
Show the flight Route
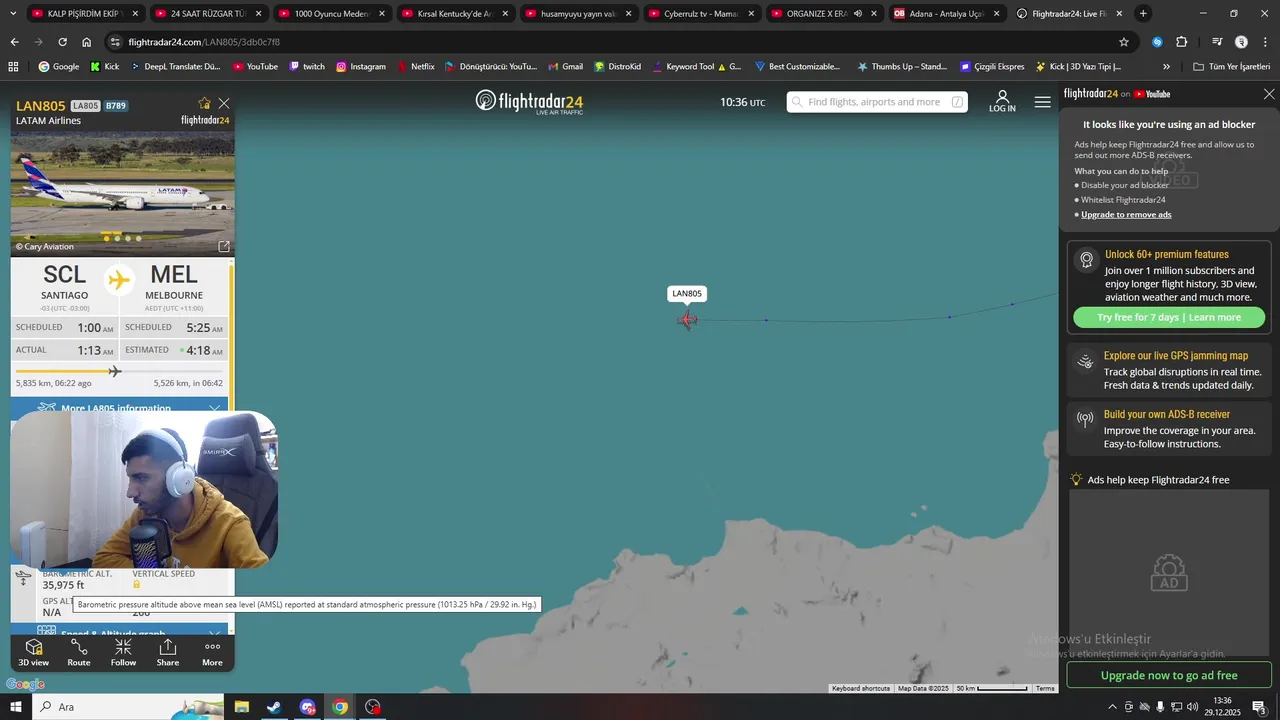tap(79, 652)
